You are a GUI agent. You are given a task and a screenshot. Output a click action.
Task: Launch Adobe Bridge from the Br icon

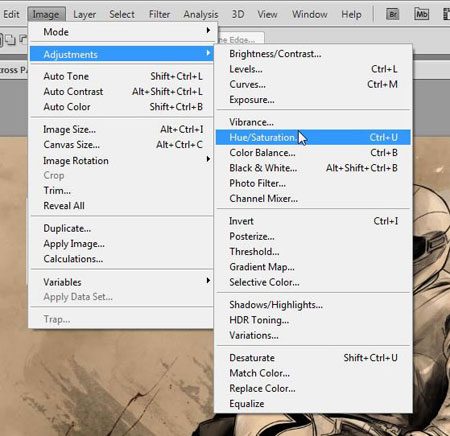point(393,14)
